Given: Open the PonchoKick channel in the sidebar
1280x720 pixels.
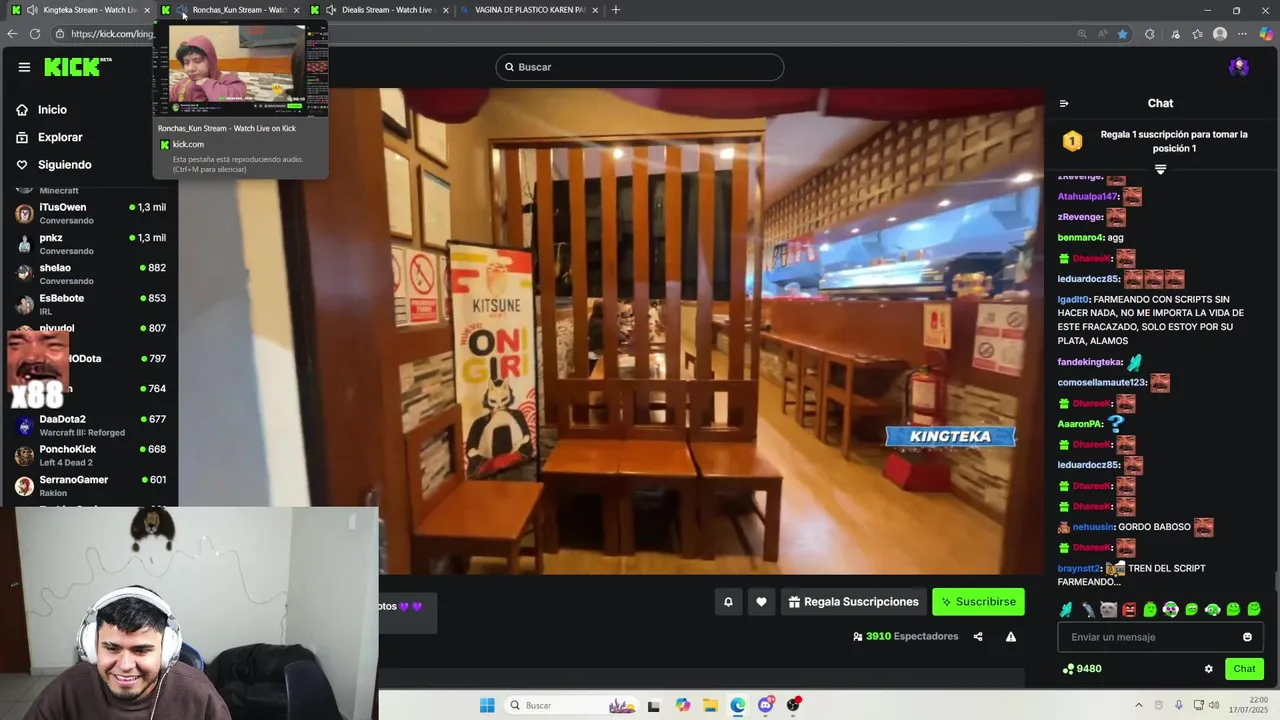Looking at the screenshot, I should [90, 455].
